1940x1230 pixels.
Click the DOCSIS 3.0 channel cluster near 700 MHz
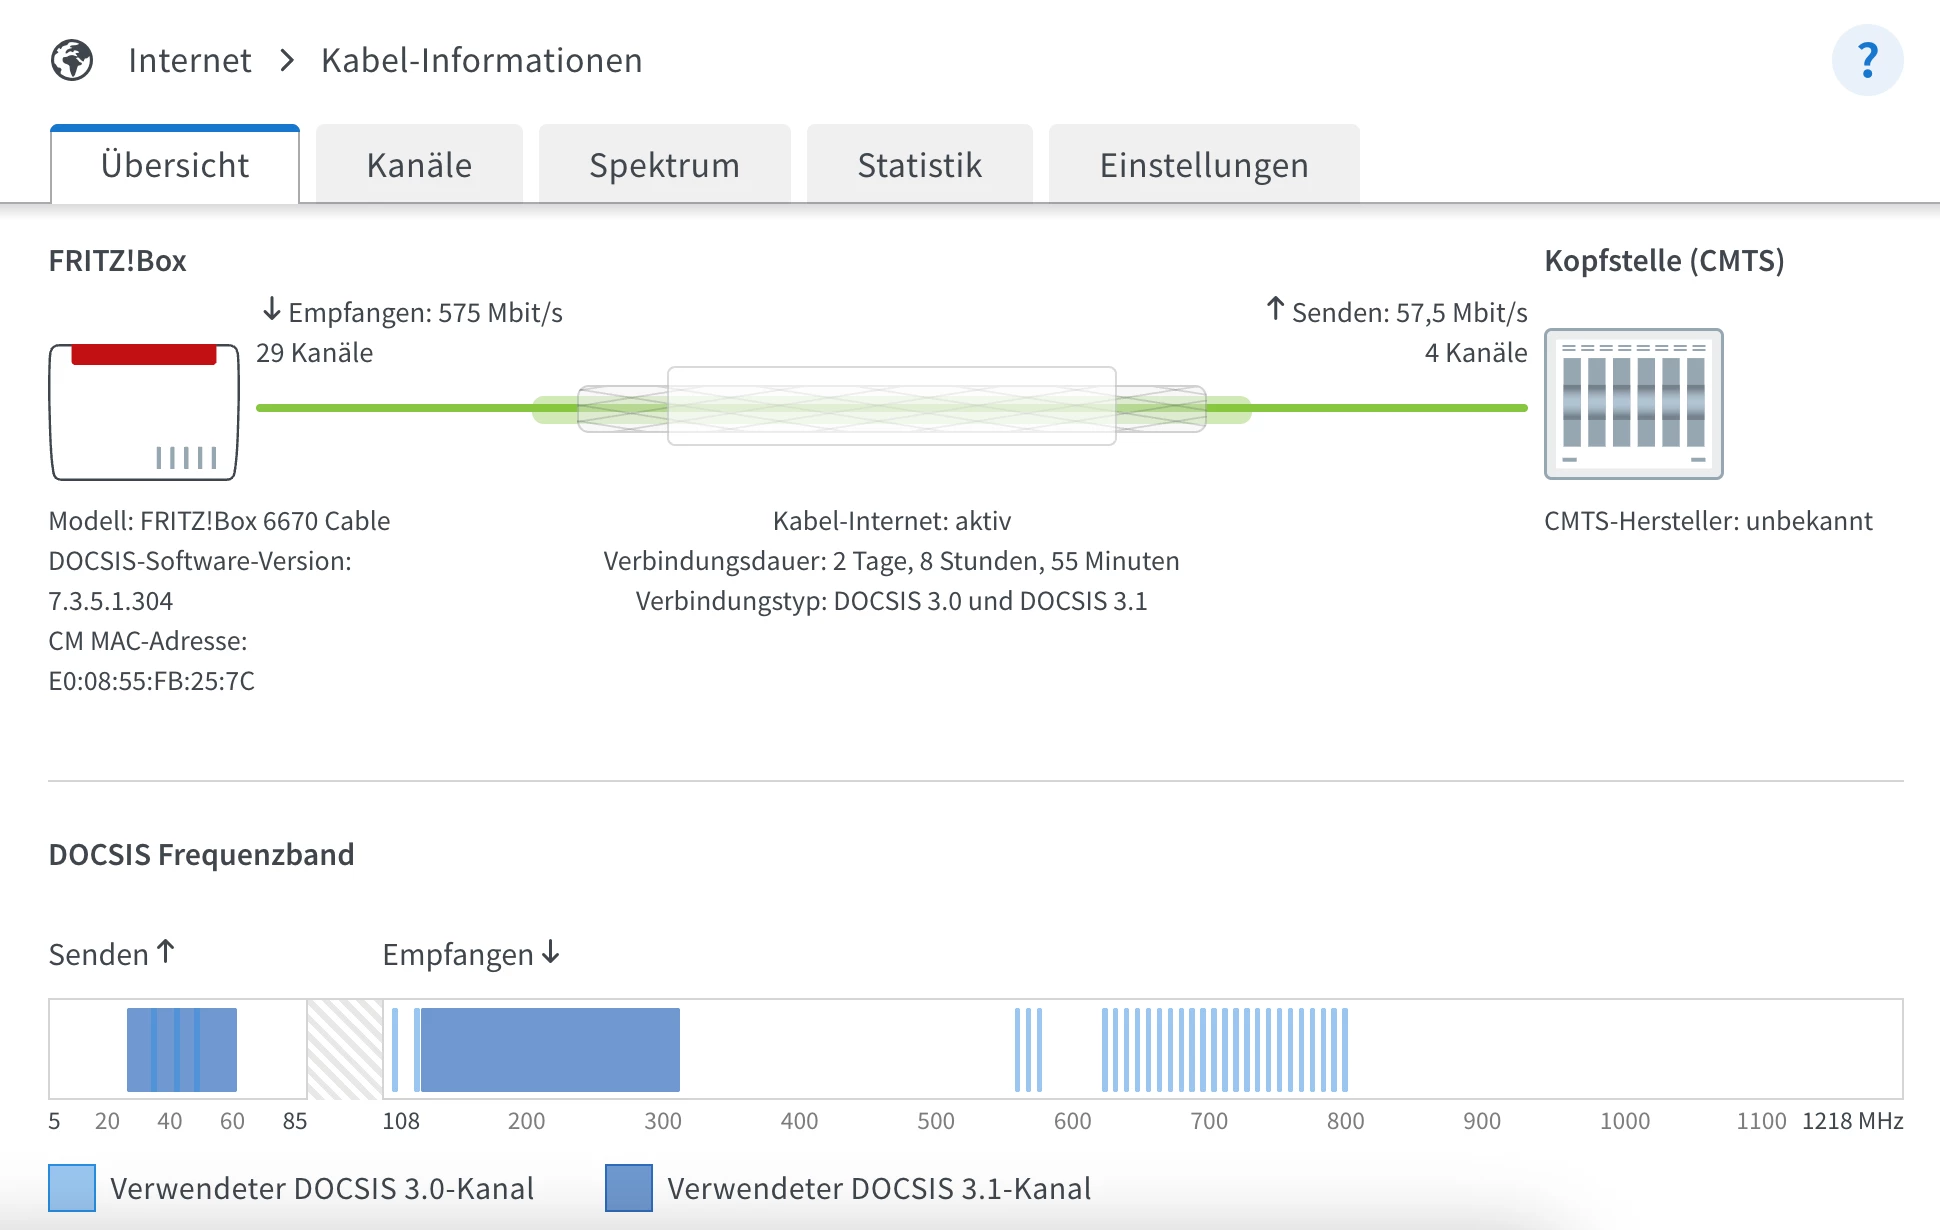pyautogui.click(x=1225, y=1050)
